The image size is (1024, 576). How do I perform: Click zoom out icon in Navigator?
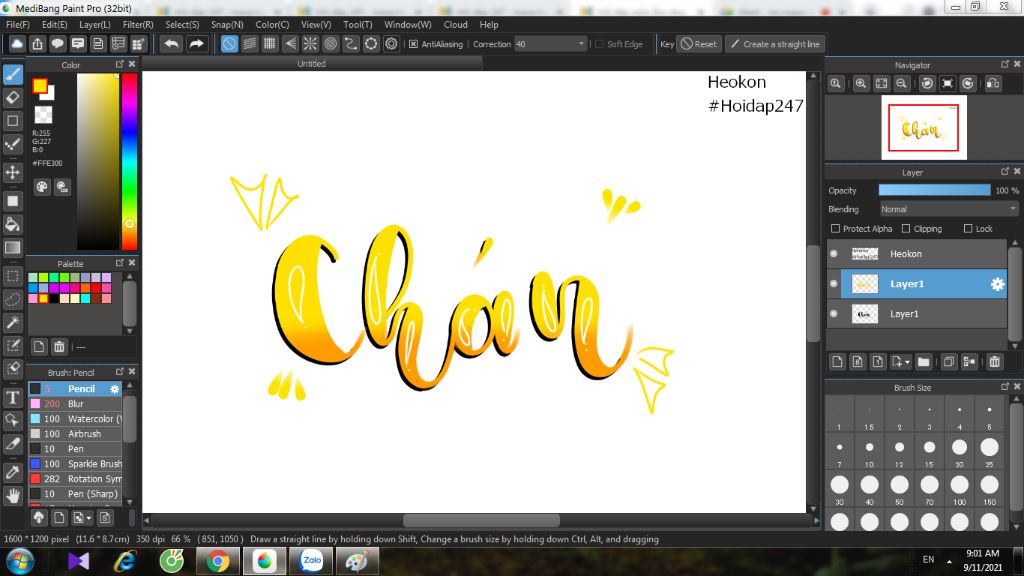pos(902,84)
